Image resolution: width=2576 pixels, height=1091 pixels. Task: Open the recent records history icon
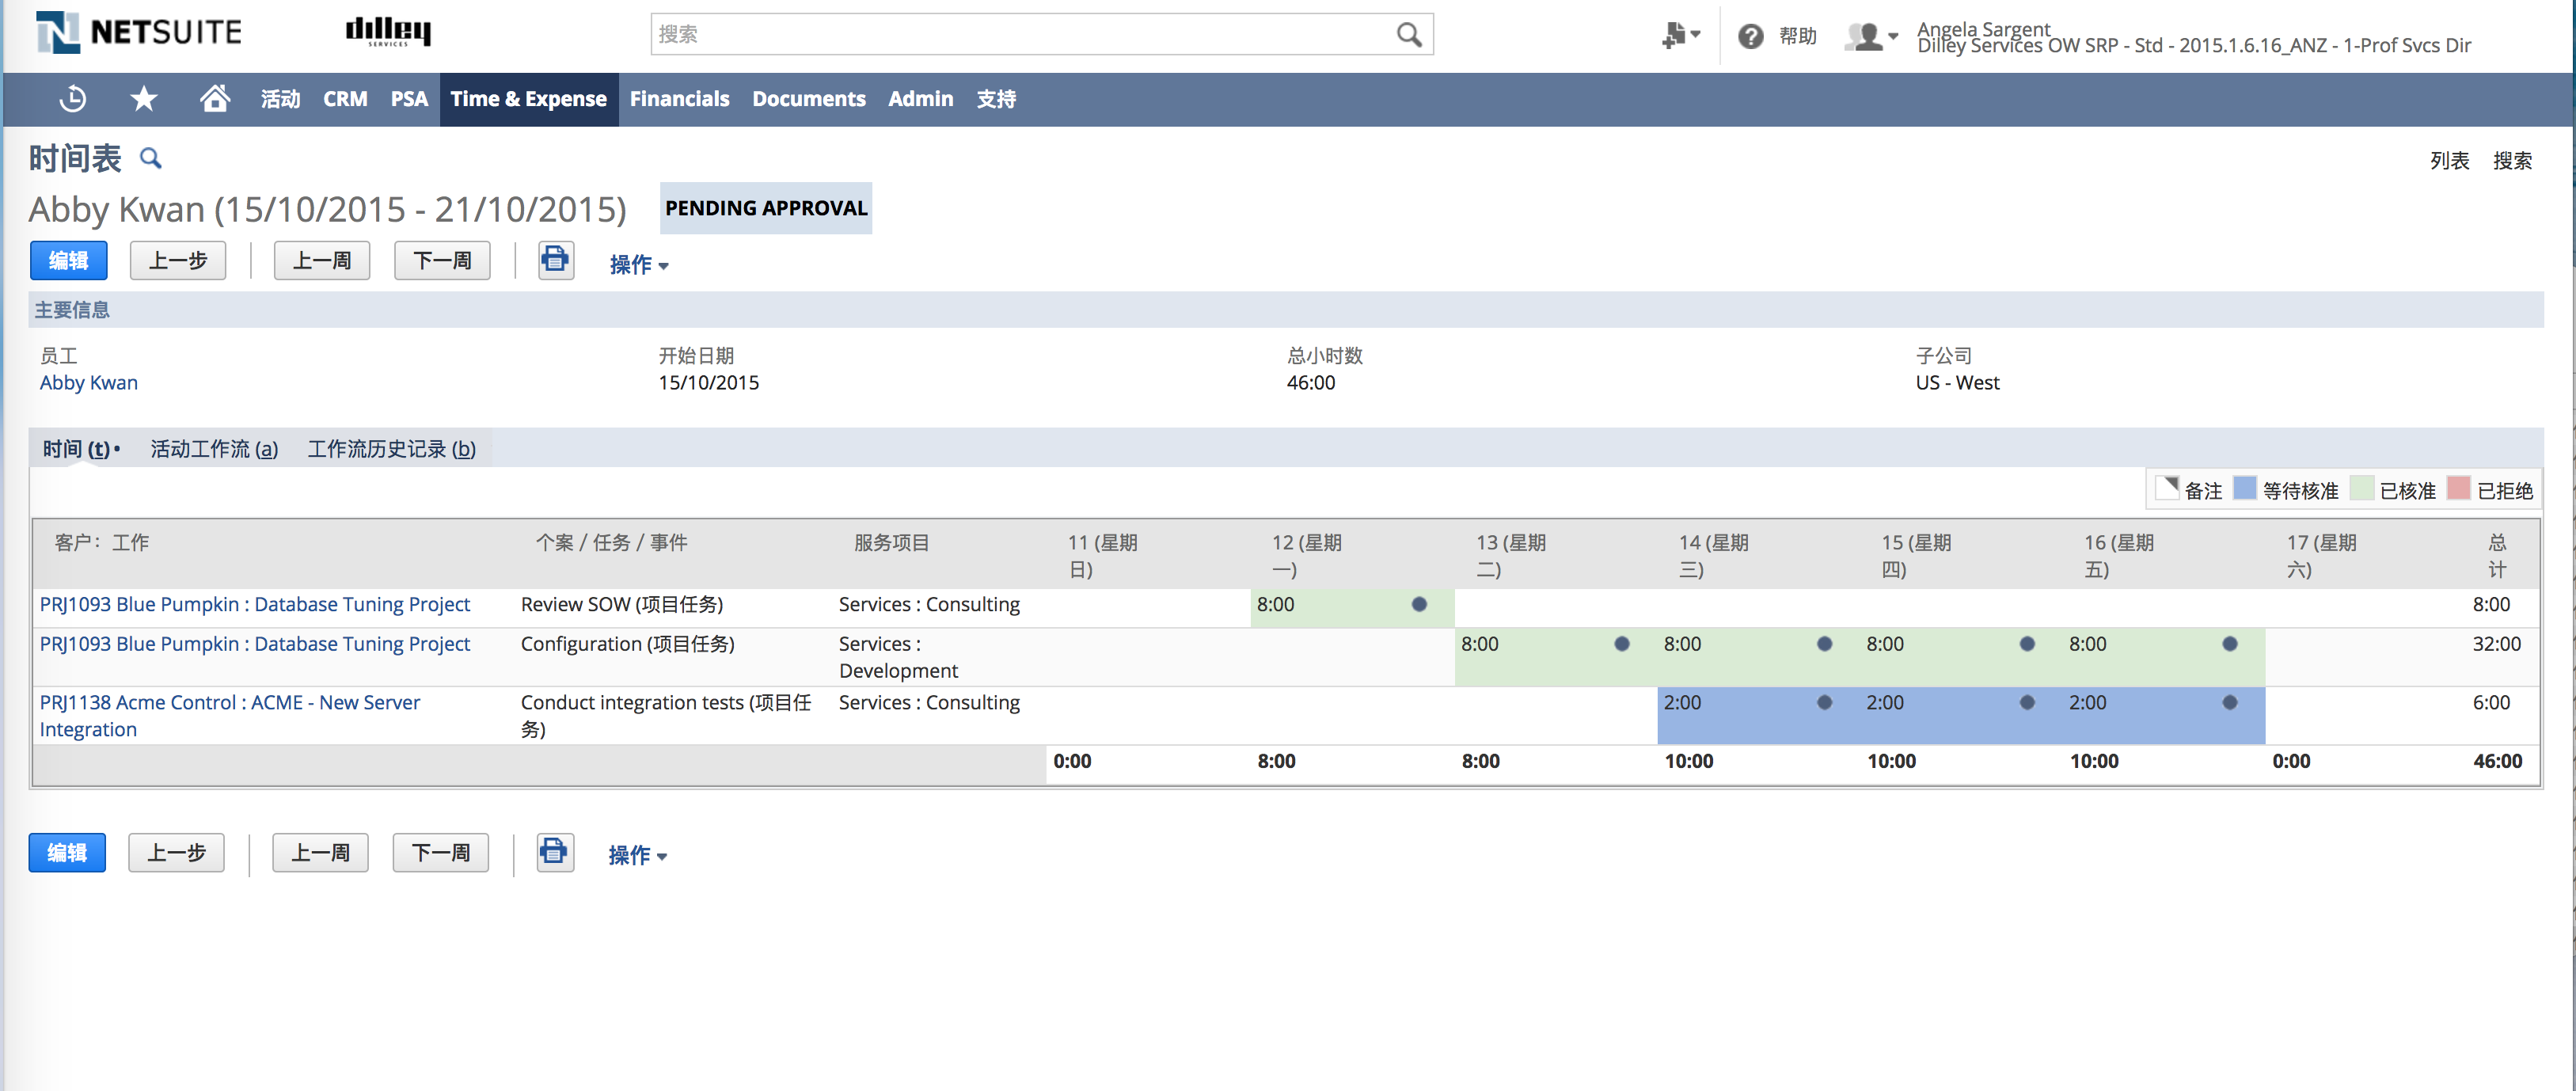pyautogui.click(x=73, y=98)
